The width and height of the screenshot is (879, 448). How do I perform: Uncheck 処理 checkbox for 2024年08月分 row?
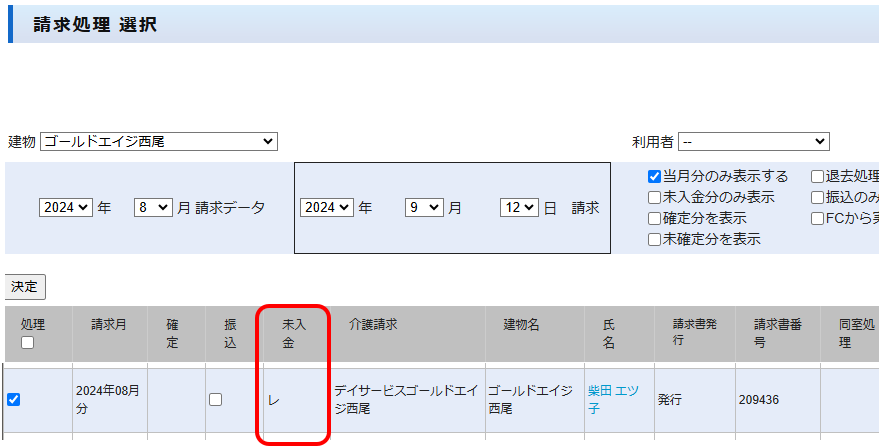(14, 399)
